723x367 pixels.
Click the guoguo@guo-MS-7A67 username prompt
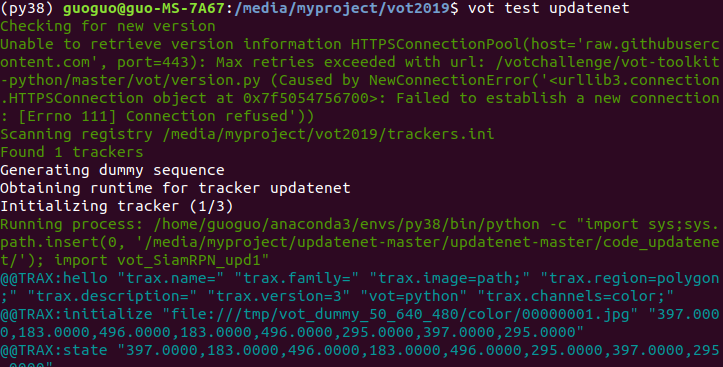pos(144,8)
